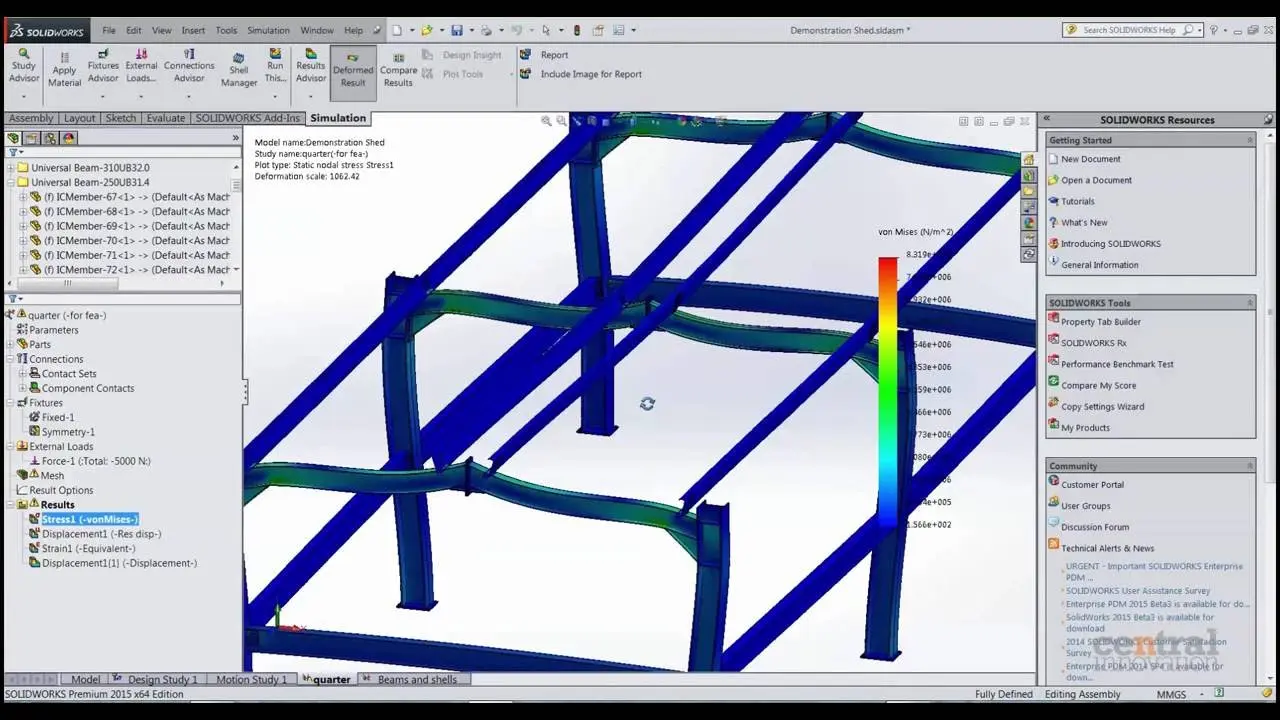
Task: Click Include Image for Report
Action: click(581, 74)
